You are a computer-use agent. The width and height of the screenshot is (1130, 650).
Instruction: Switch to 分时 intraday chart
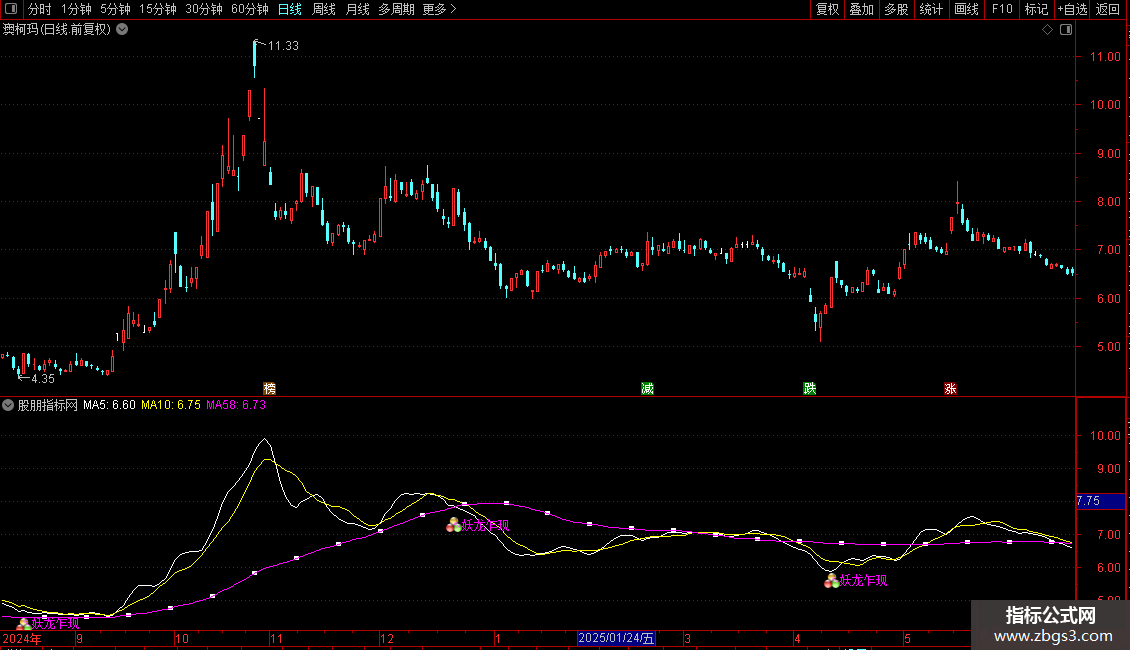point(40,9)
